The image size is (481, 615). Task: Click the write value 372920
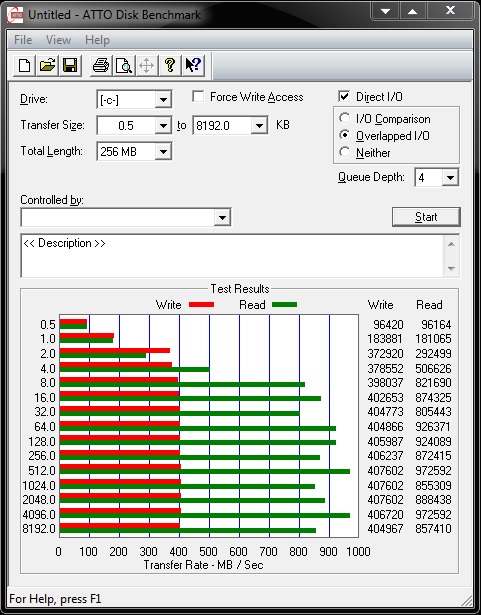[385, 353]
